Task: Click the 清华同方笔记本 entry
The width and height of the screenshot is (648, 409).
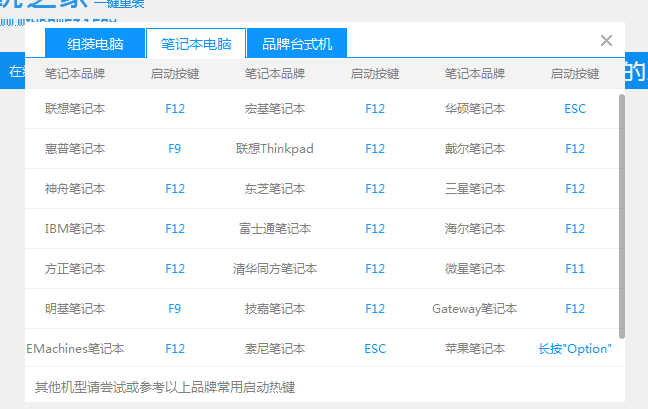Action: tap(275, 269)
